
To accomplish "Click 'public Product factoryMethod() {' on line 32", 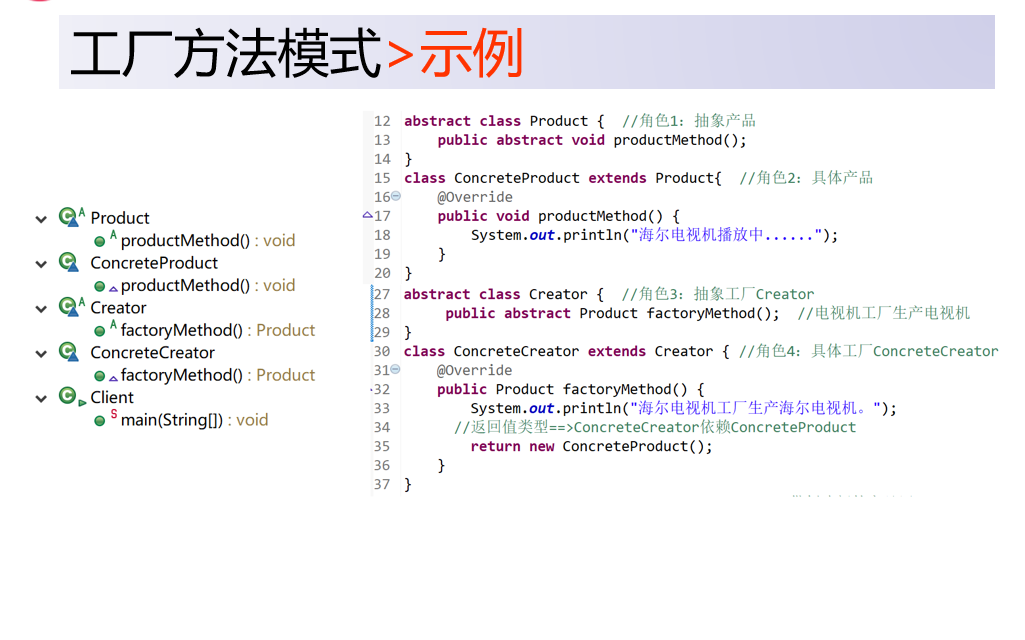I will (x=571, y=390).
